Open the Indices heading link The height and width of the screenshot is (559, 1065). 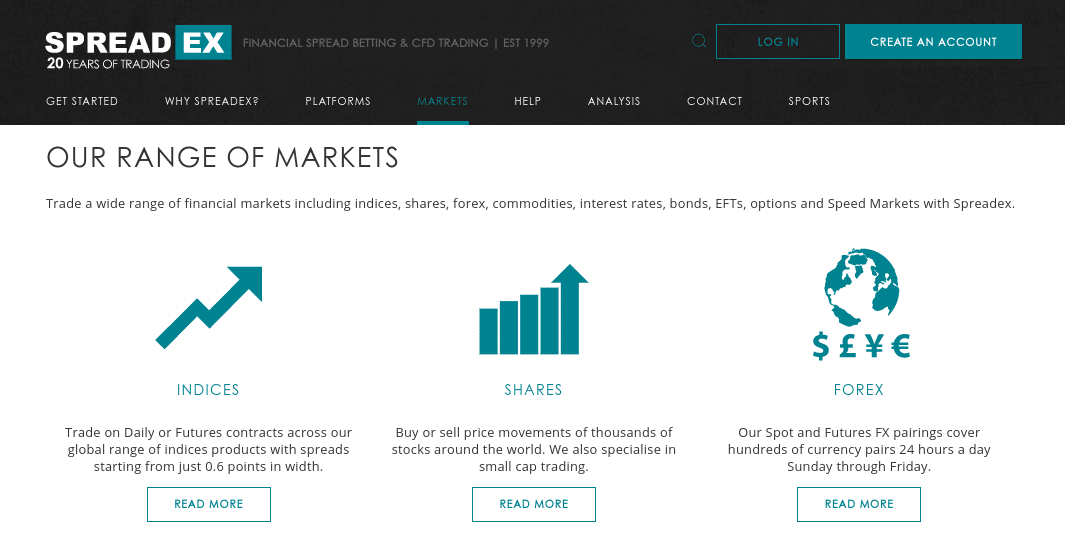click(x=208, y=390)
